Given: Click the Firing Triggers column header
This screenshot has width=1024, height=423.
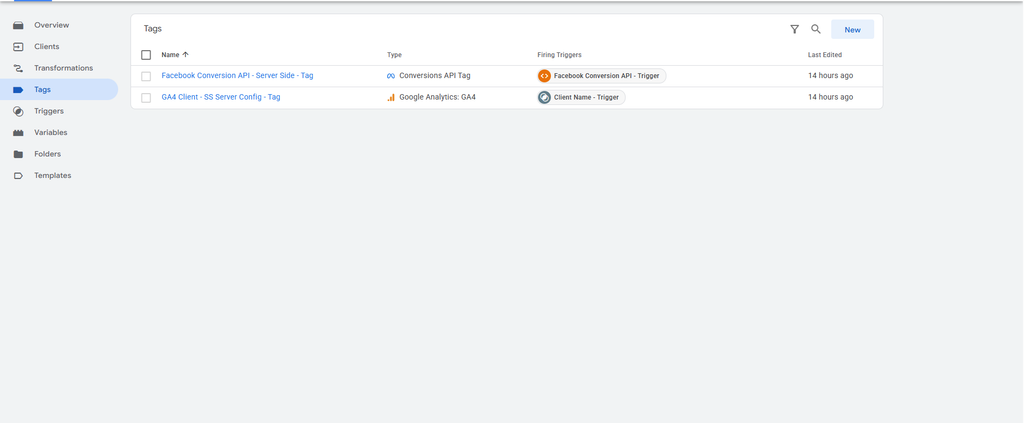Looking at the screenshot, I should pos(560,55).
